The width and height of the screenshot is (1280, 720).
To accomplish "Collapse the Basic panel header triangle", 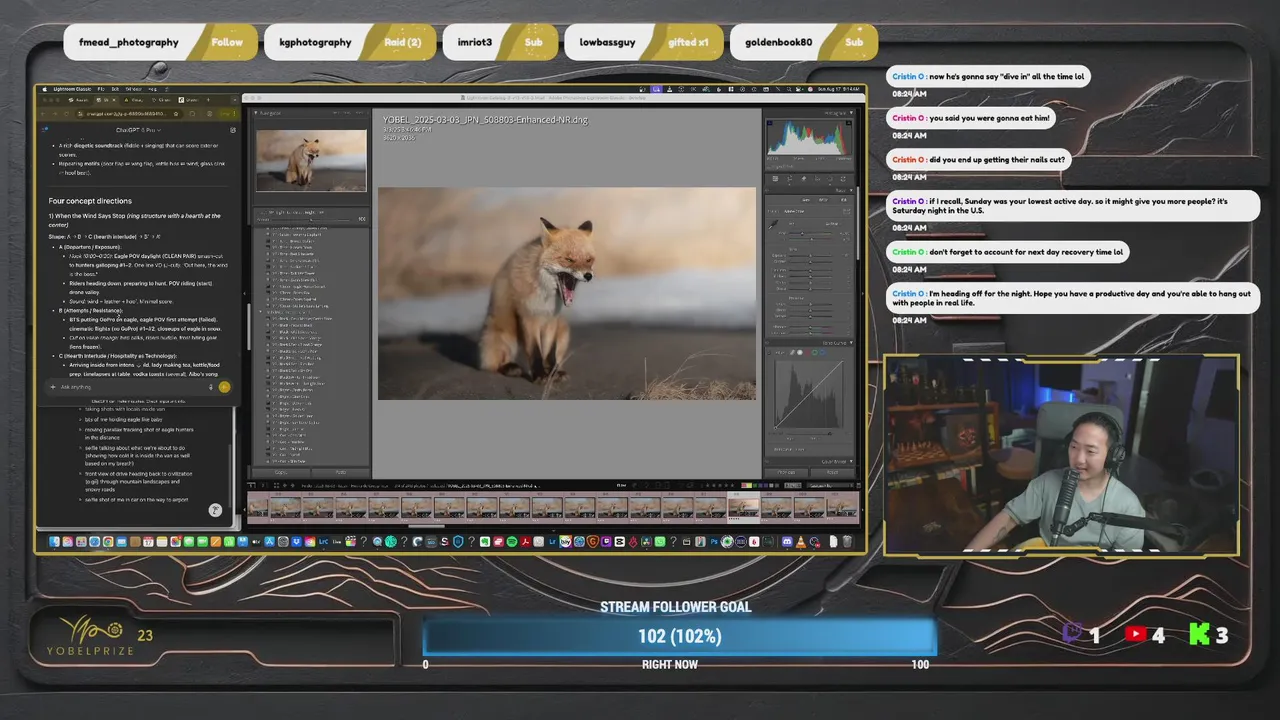I will click(x=851, y=190).
